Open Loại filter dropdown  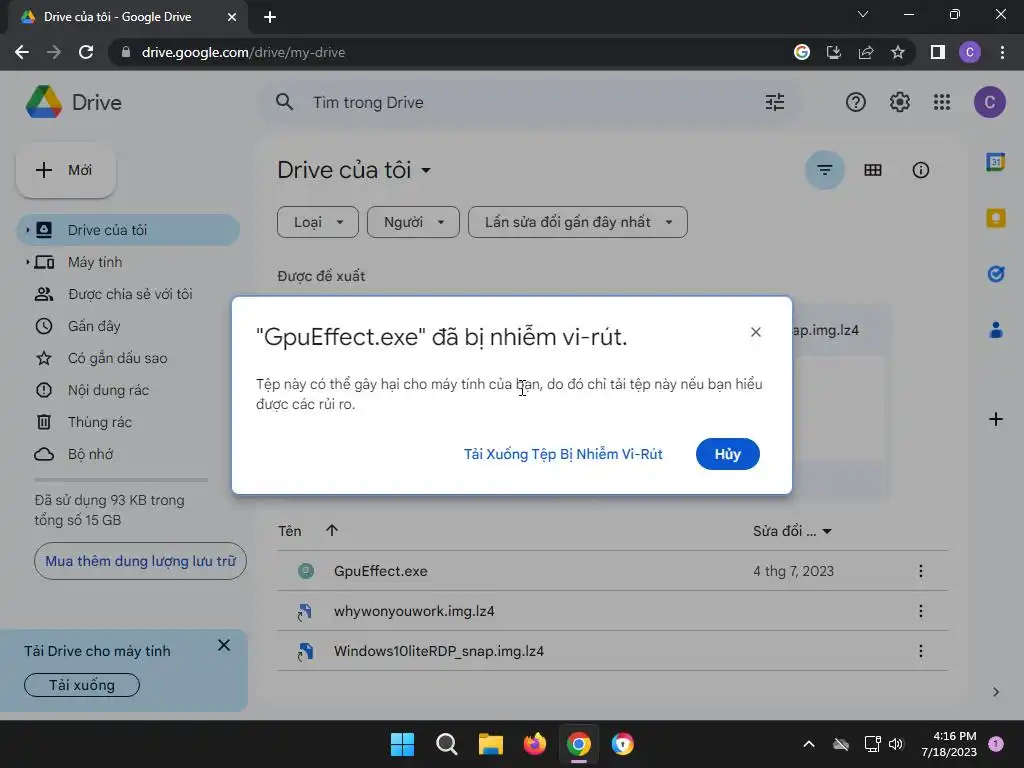[x=317, y=222]
